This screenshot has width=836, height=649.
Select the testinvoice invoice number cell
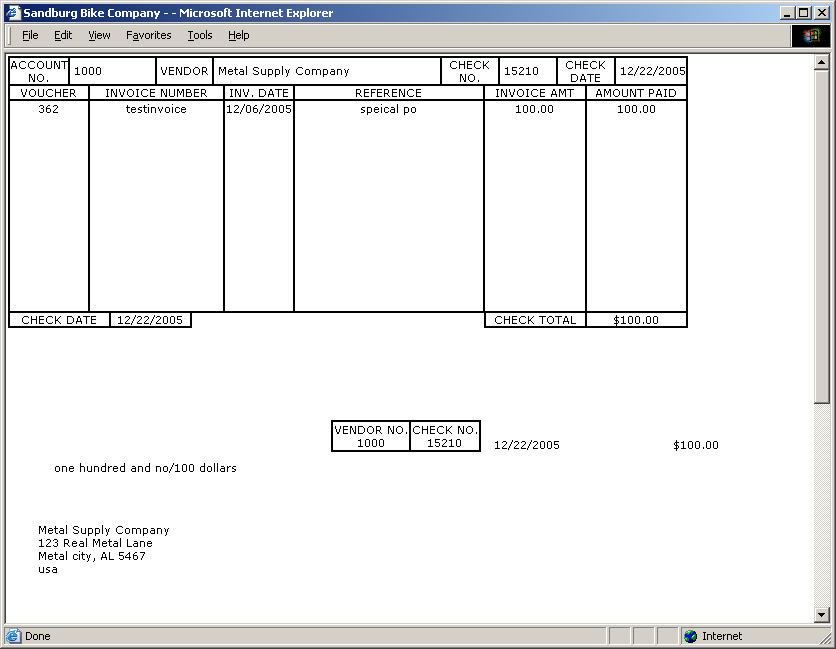click(156, 109)
